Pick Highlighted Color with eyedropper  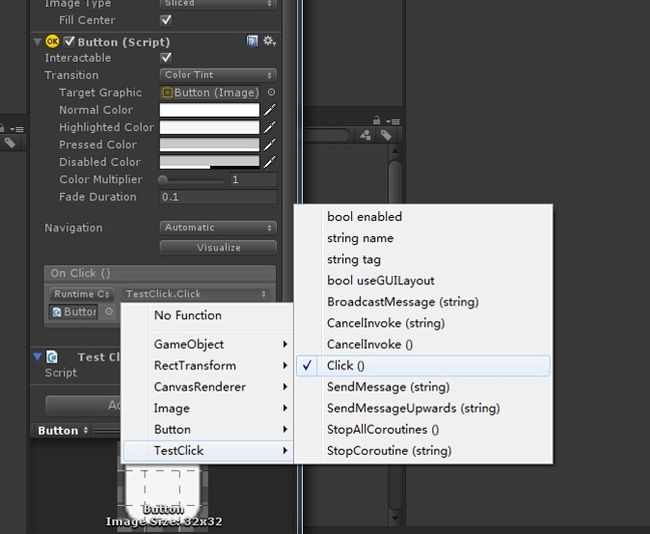270,127
